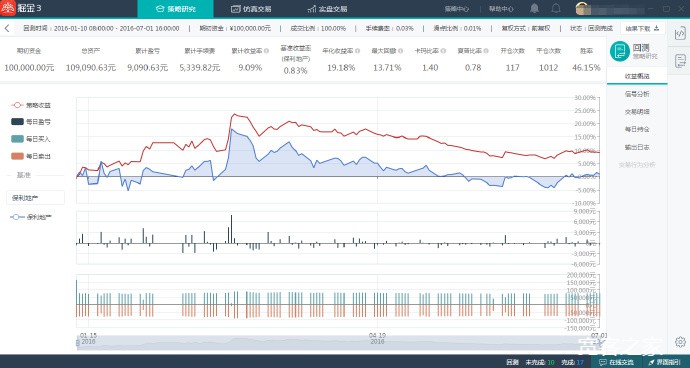690x368 pixels.
Task: Click the 在线交流 chat bubble icon
Action: [603, 362]
